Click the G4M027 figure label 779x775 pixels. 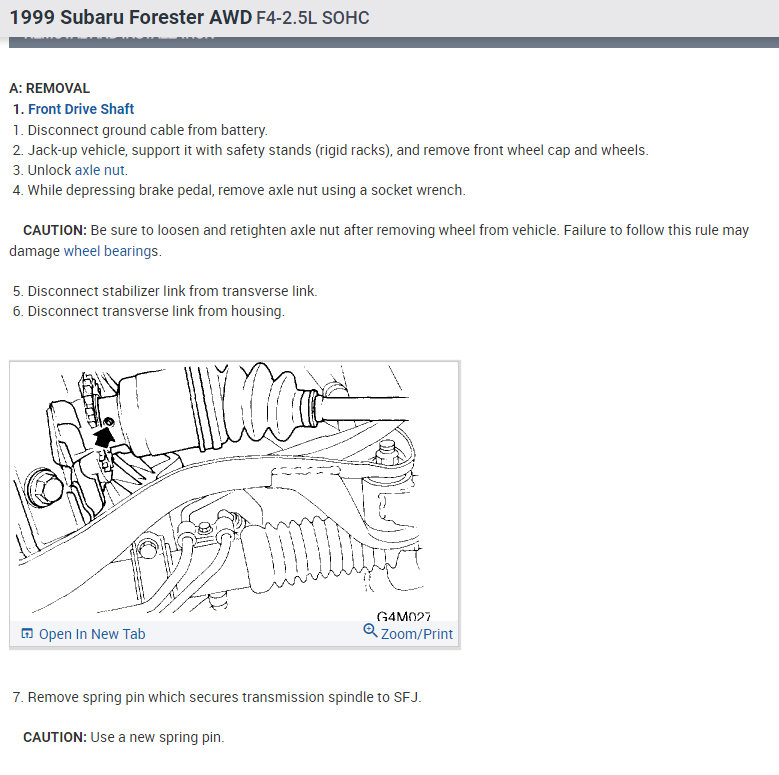point(403,617)
